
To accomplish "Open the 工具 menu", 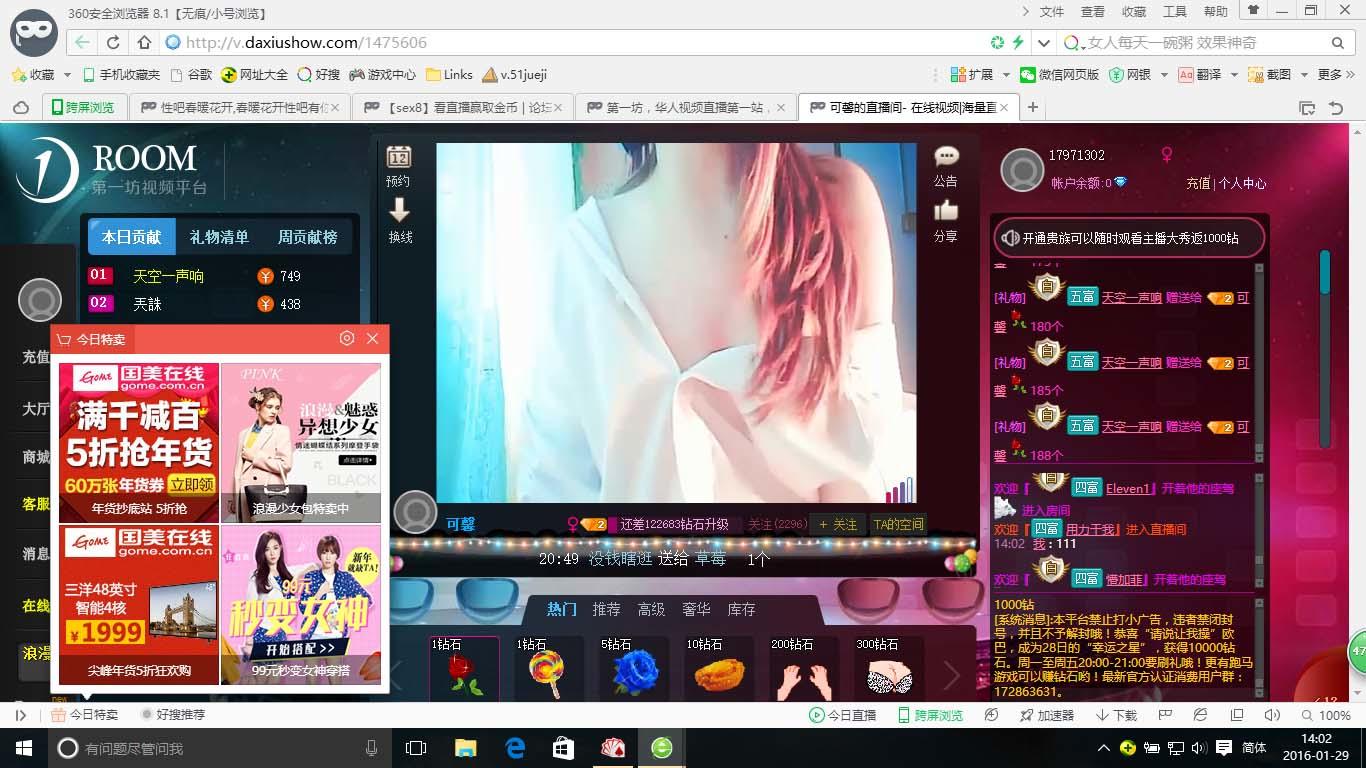I will 1175,12.
